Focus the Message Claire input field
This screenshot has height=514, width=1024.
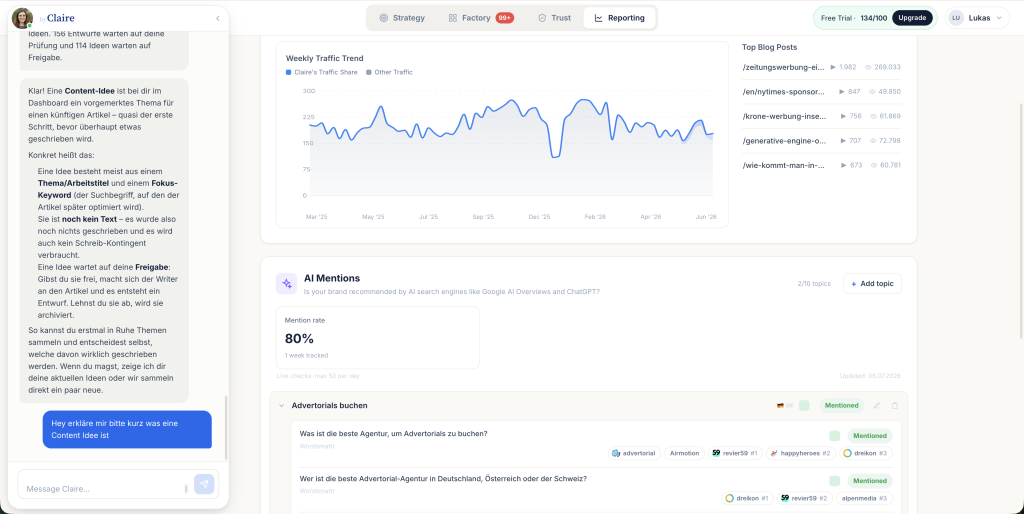pos(104,489)
